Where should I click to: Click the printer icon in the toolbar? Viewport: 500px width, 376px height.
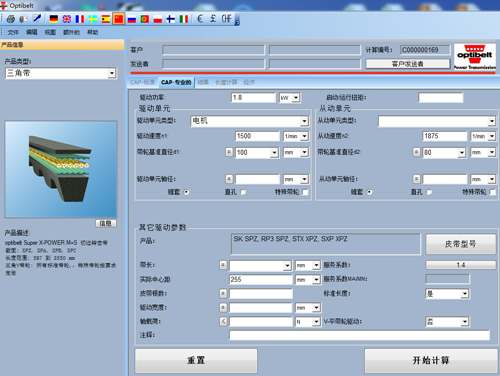click(x=11, y=19)
